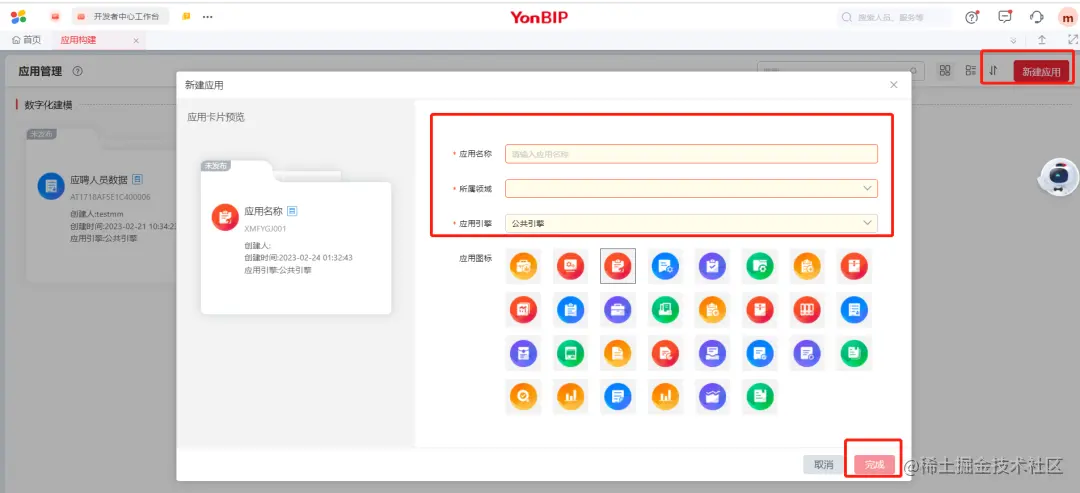
Task: Pick the purple area-chart app icon
Action: pyautogui.click(x=713, y=397)
